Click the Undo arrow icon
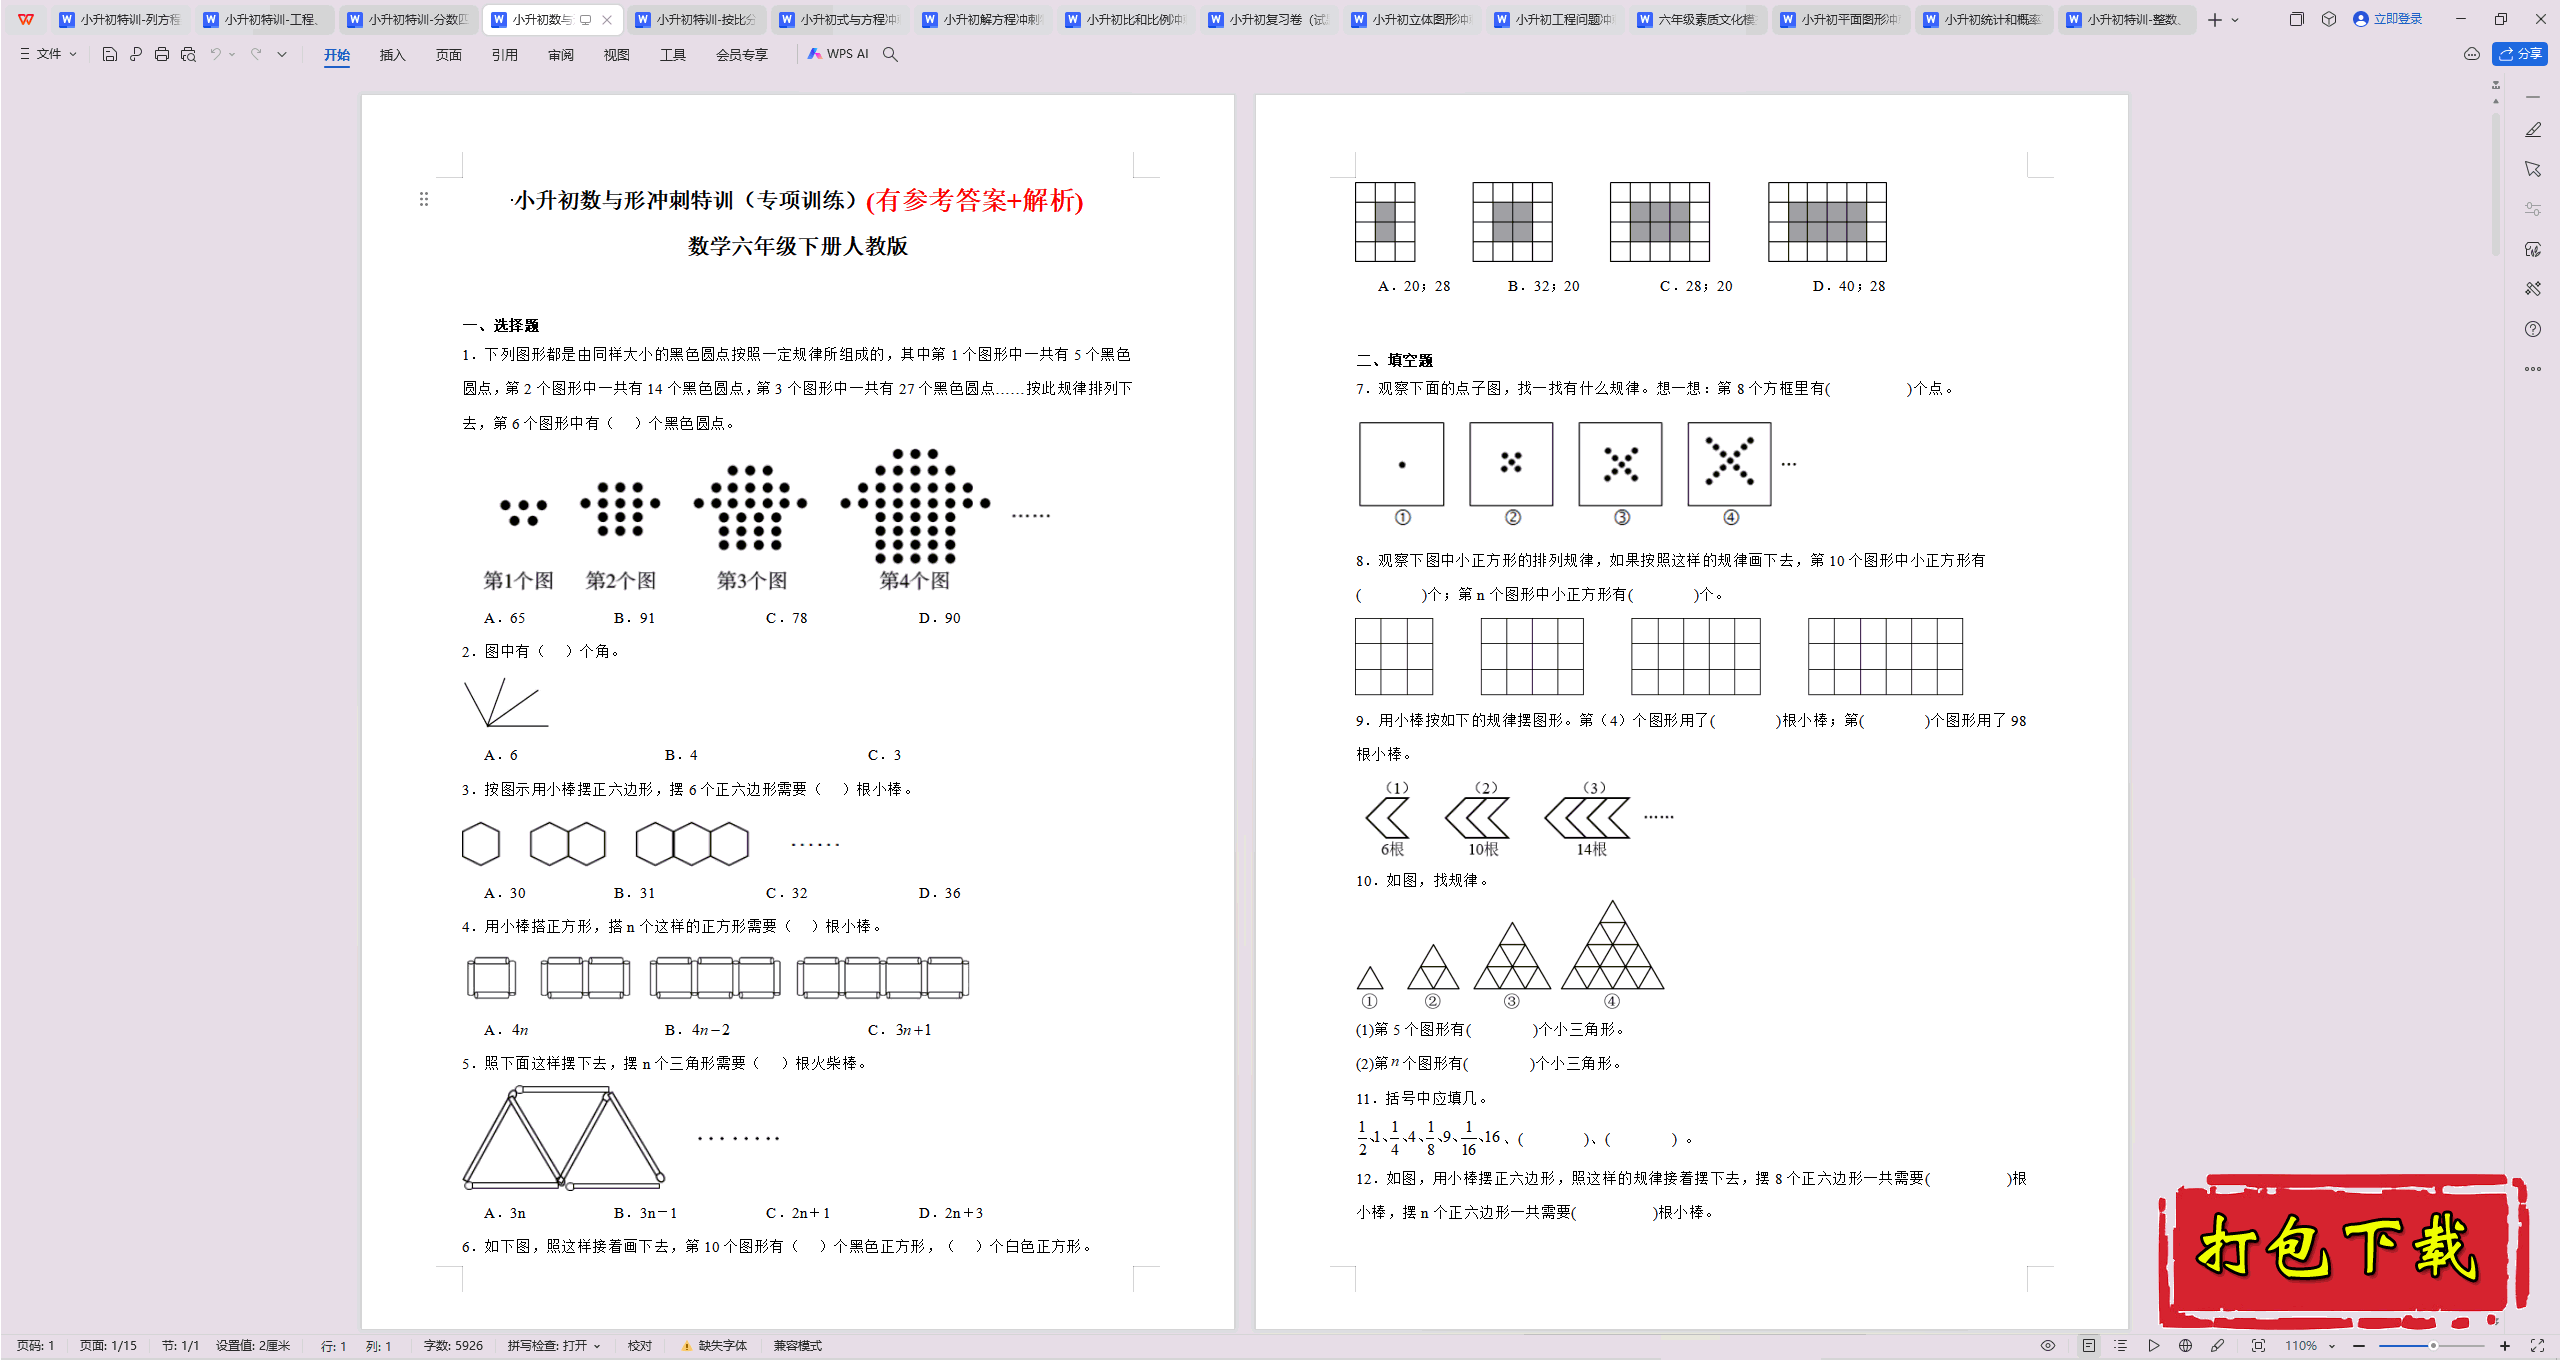Image resolution: width=2560 pixels, height=1360 pixels. tap(215, 54)
